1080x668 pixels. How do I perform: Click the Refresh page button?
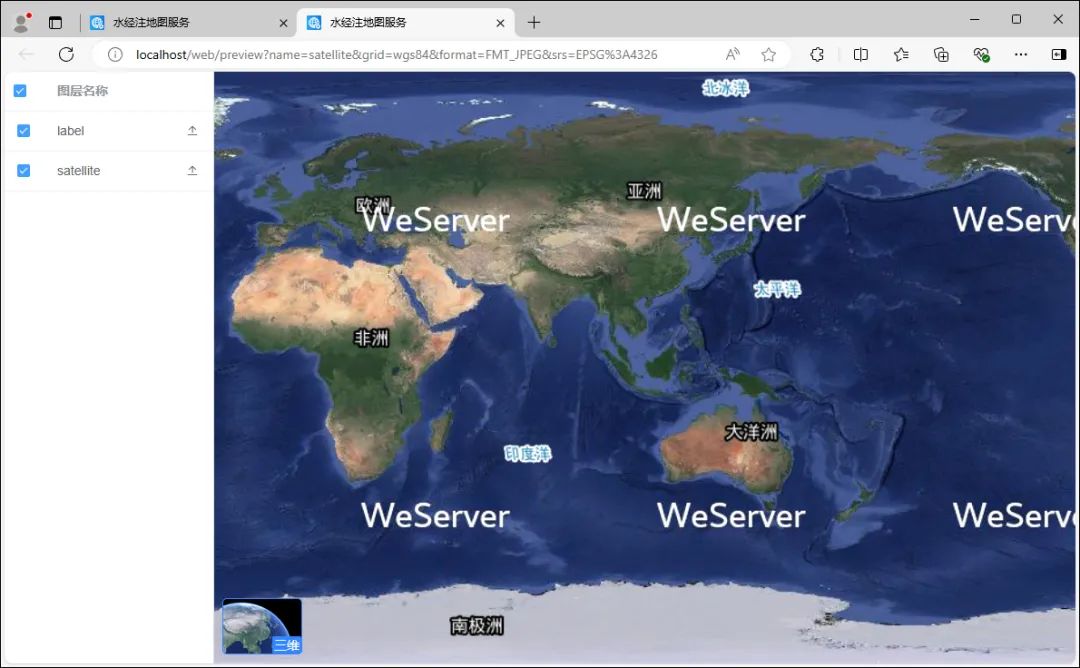point(66,55)
